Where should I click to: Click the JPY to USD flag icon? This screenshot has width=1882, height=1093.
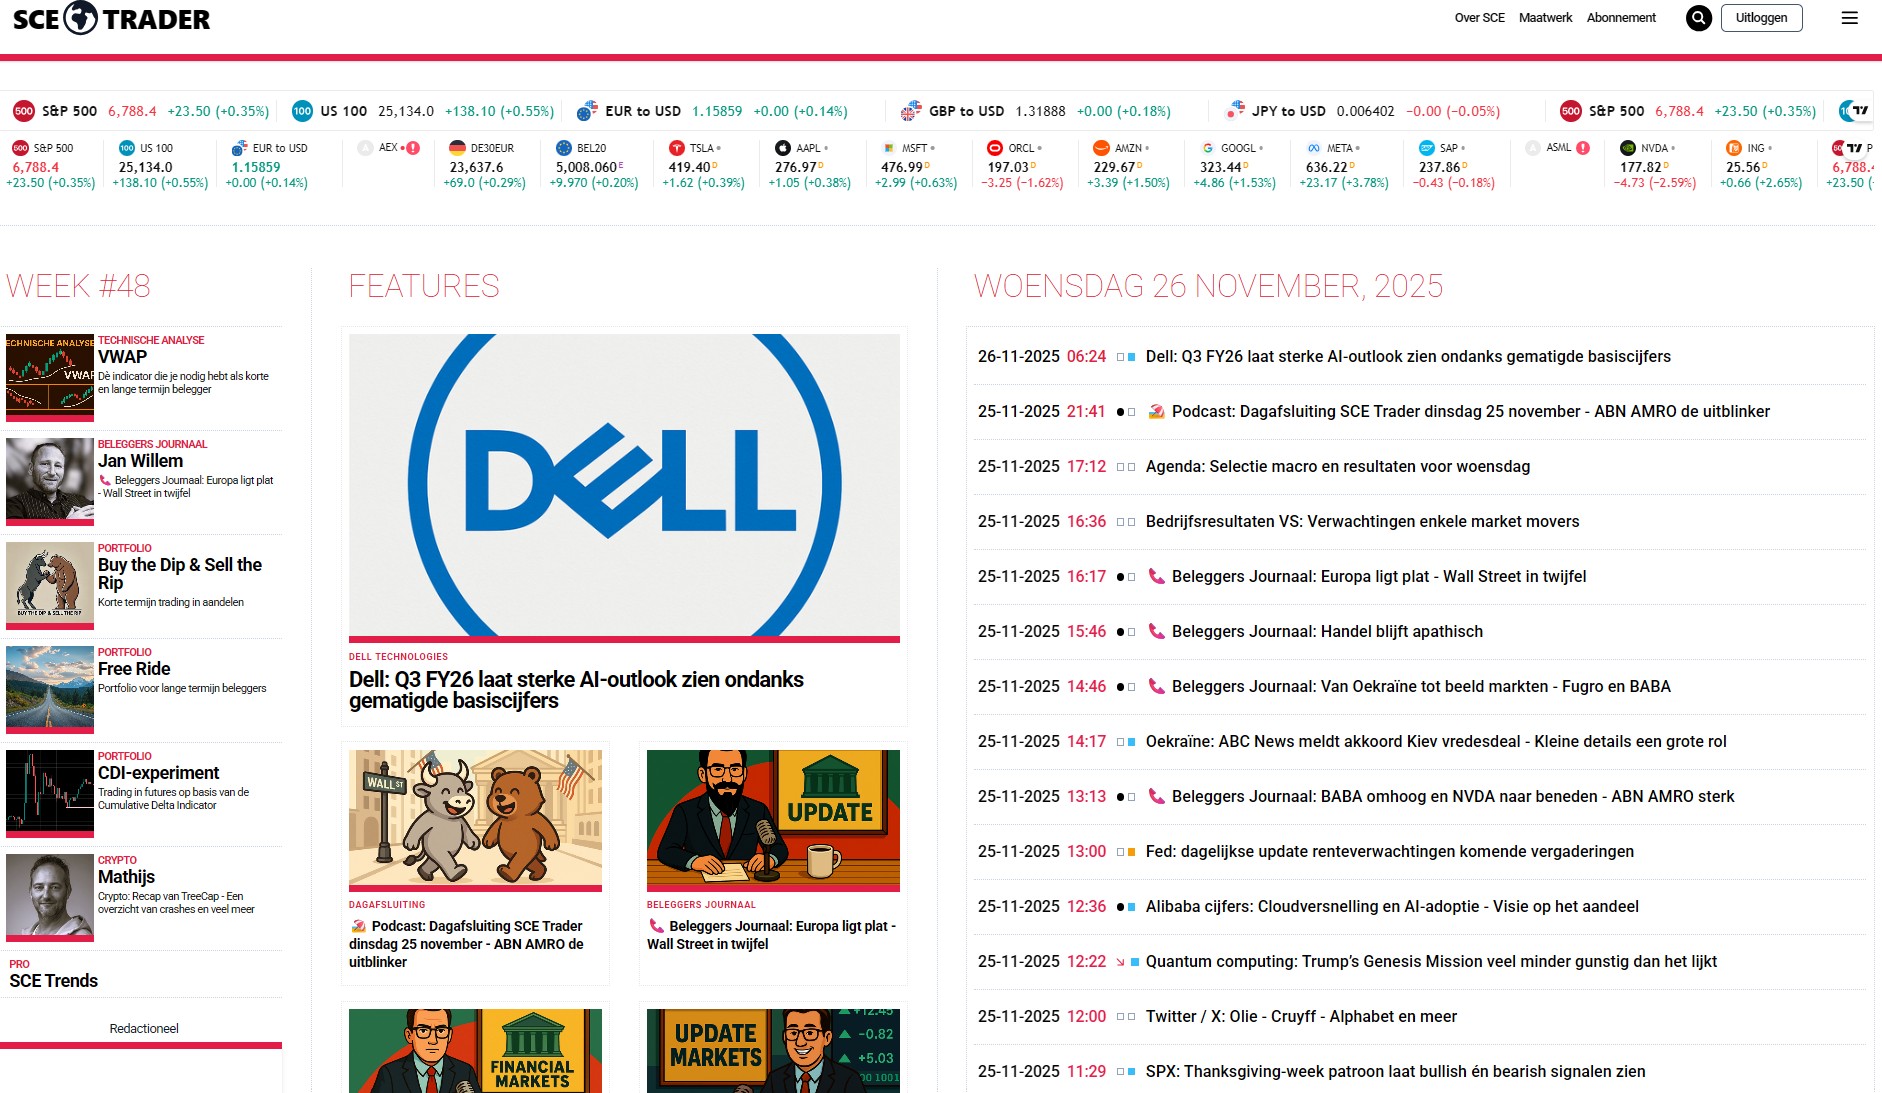pyautogui.click(x=1235, y=111)
